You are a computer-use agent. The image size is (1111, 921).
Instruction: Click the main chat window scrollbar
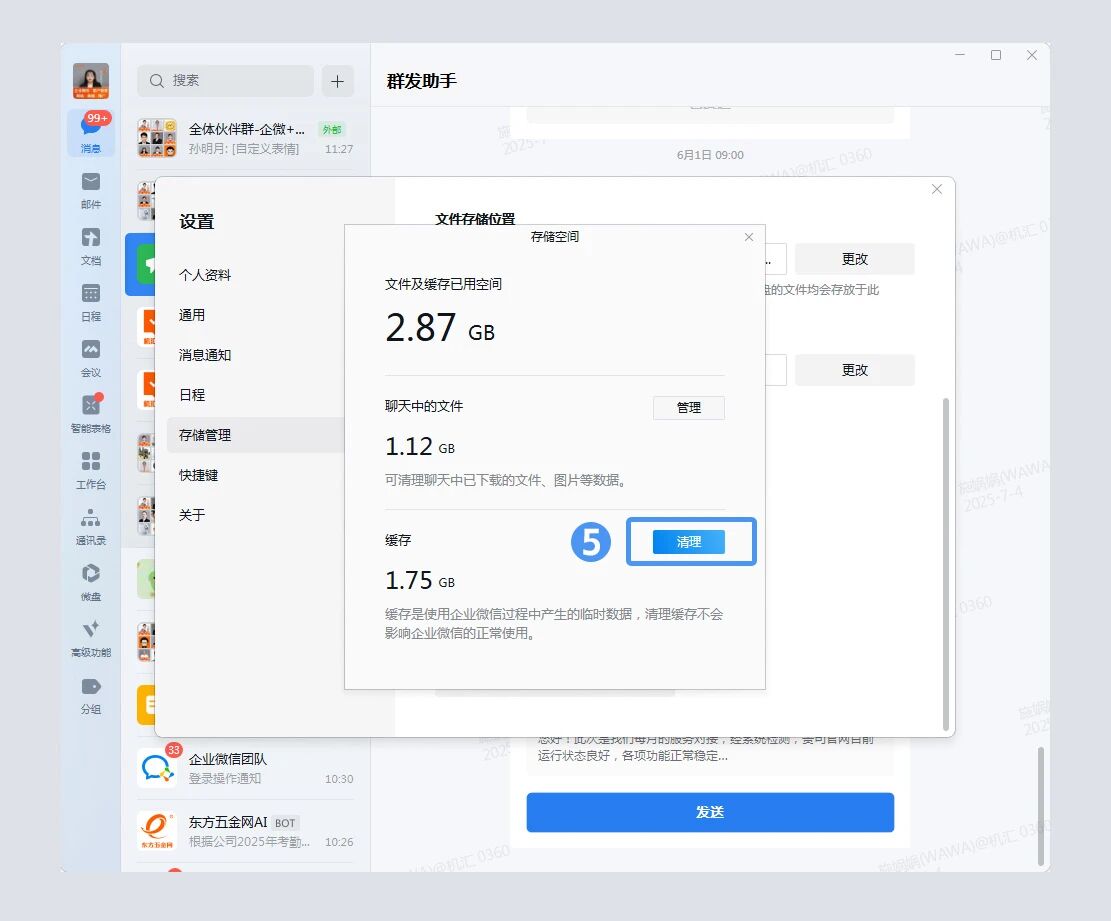[x=1041, y=806]
